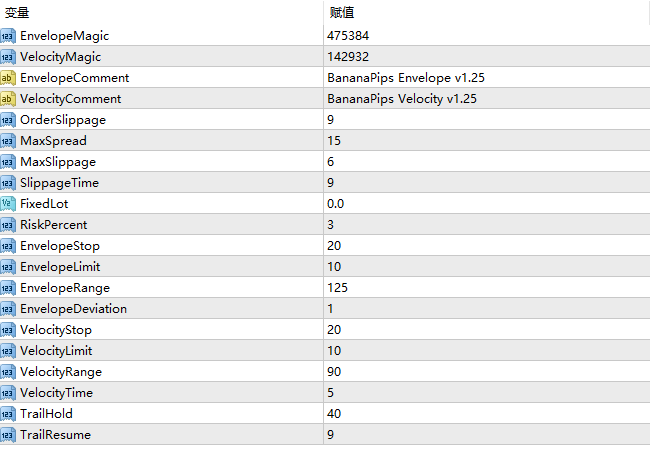Click the double-type icon beside FixedLot
Viewport: 650px width, 453px height.
click(x=8, y=204)
